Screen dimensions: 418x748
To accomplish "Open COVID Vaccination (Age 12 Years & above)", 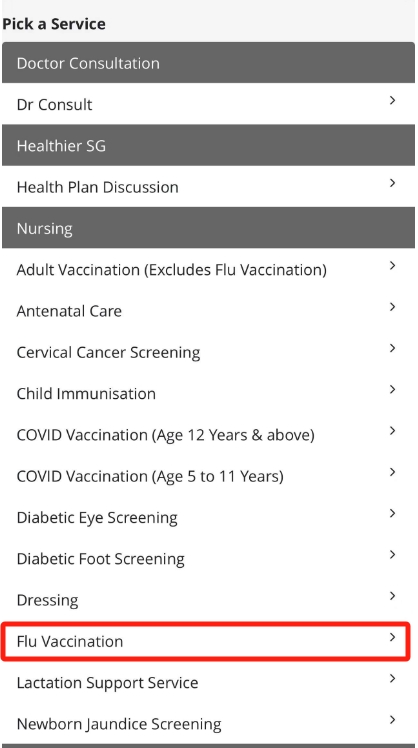I will pos(209,435).
